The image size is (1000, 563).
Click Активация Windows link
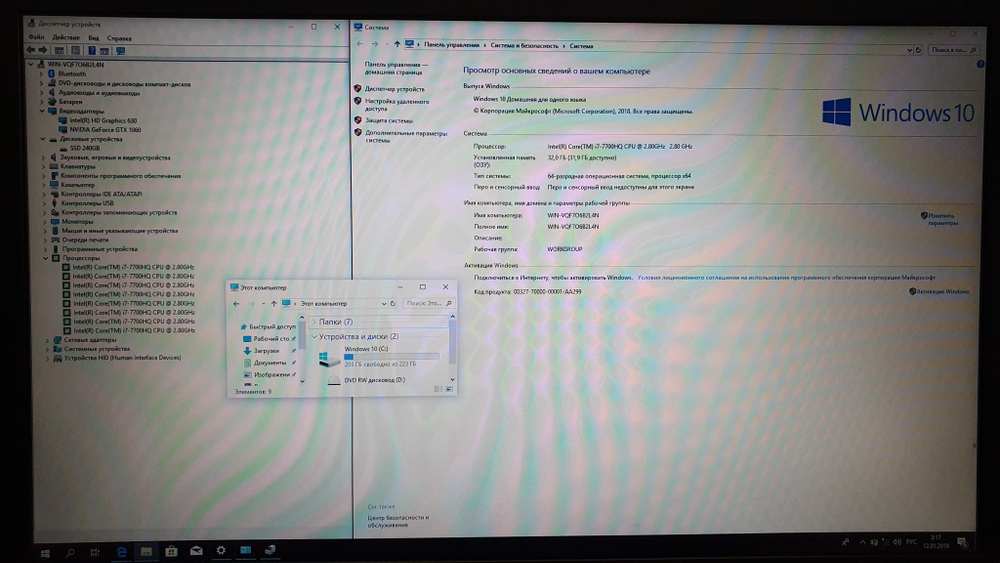(x=943, y=291)
